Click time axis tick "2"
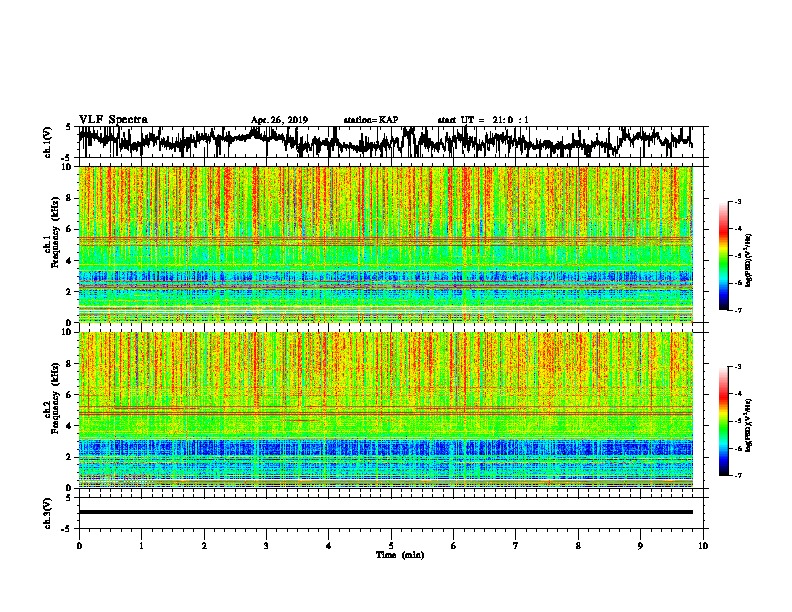Viewport: 792px width, 612px height. point(204,546)
